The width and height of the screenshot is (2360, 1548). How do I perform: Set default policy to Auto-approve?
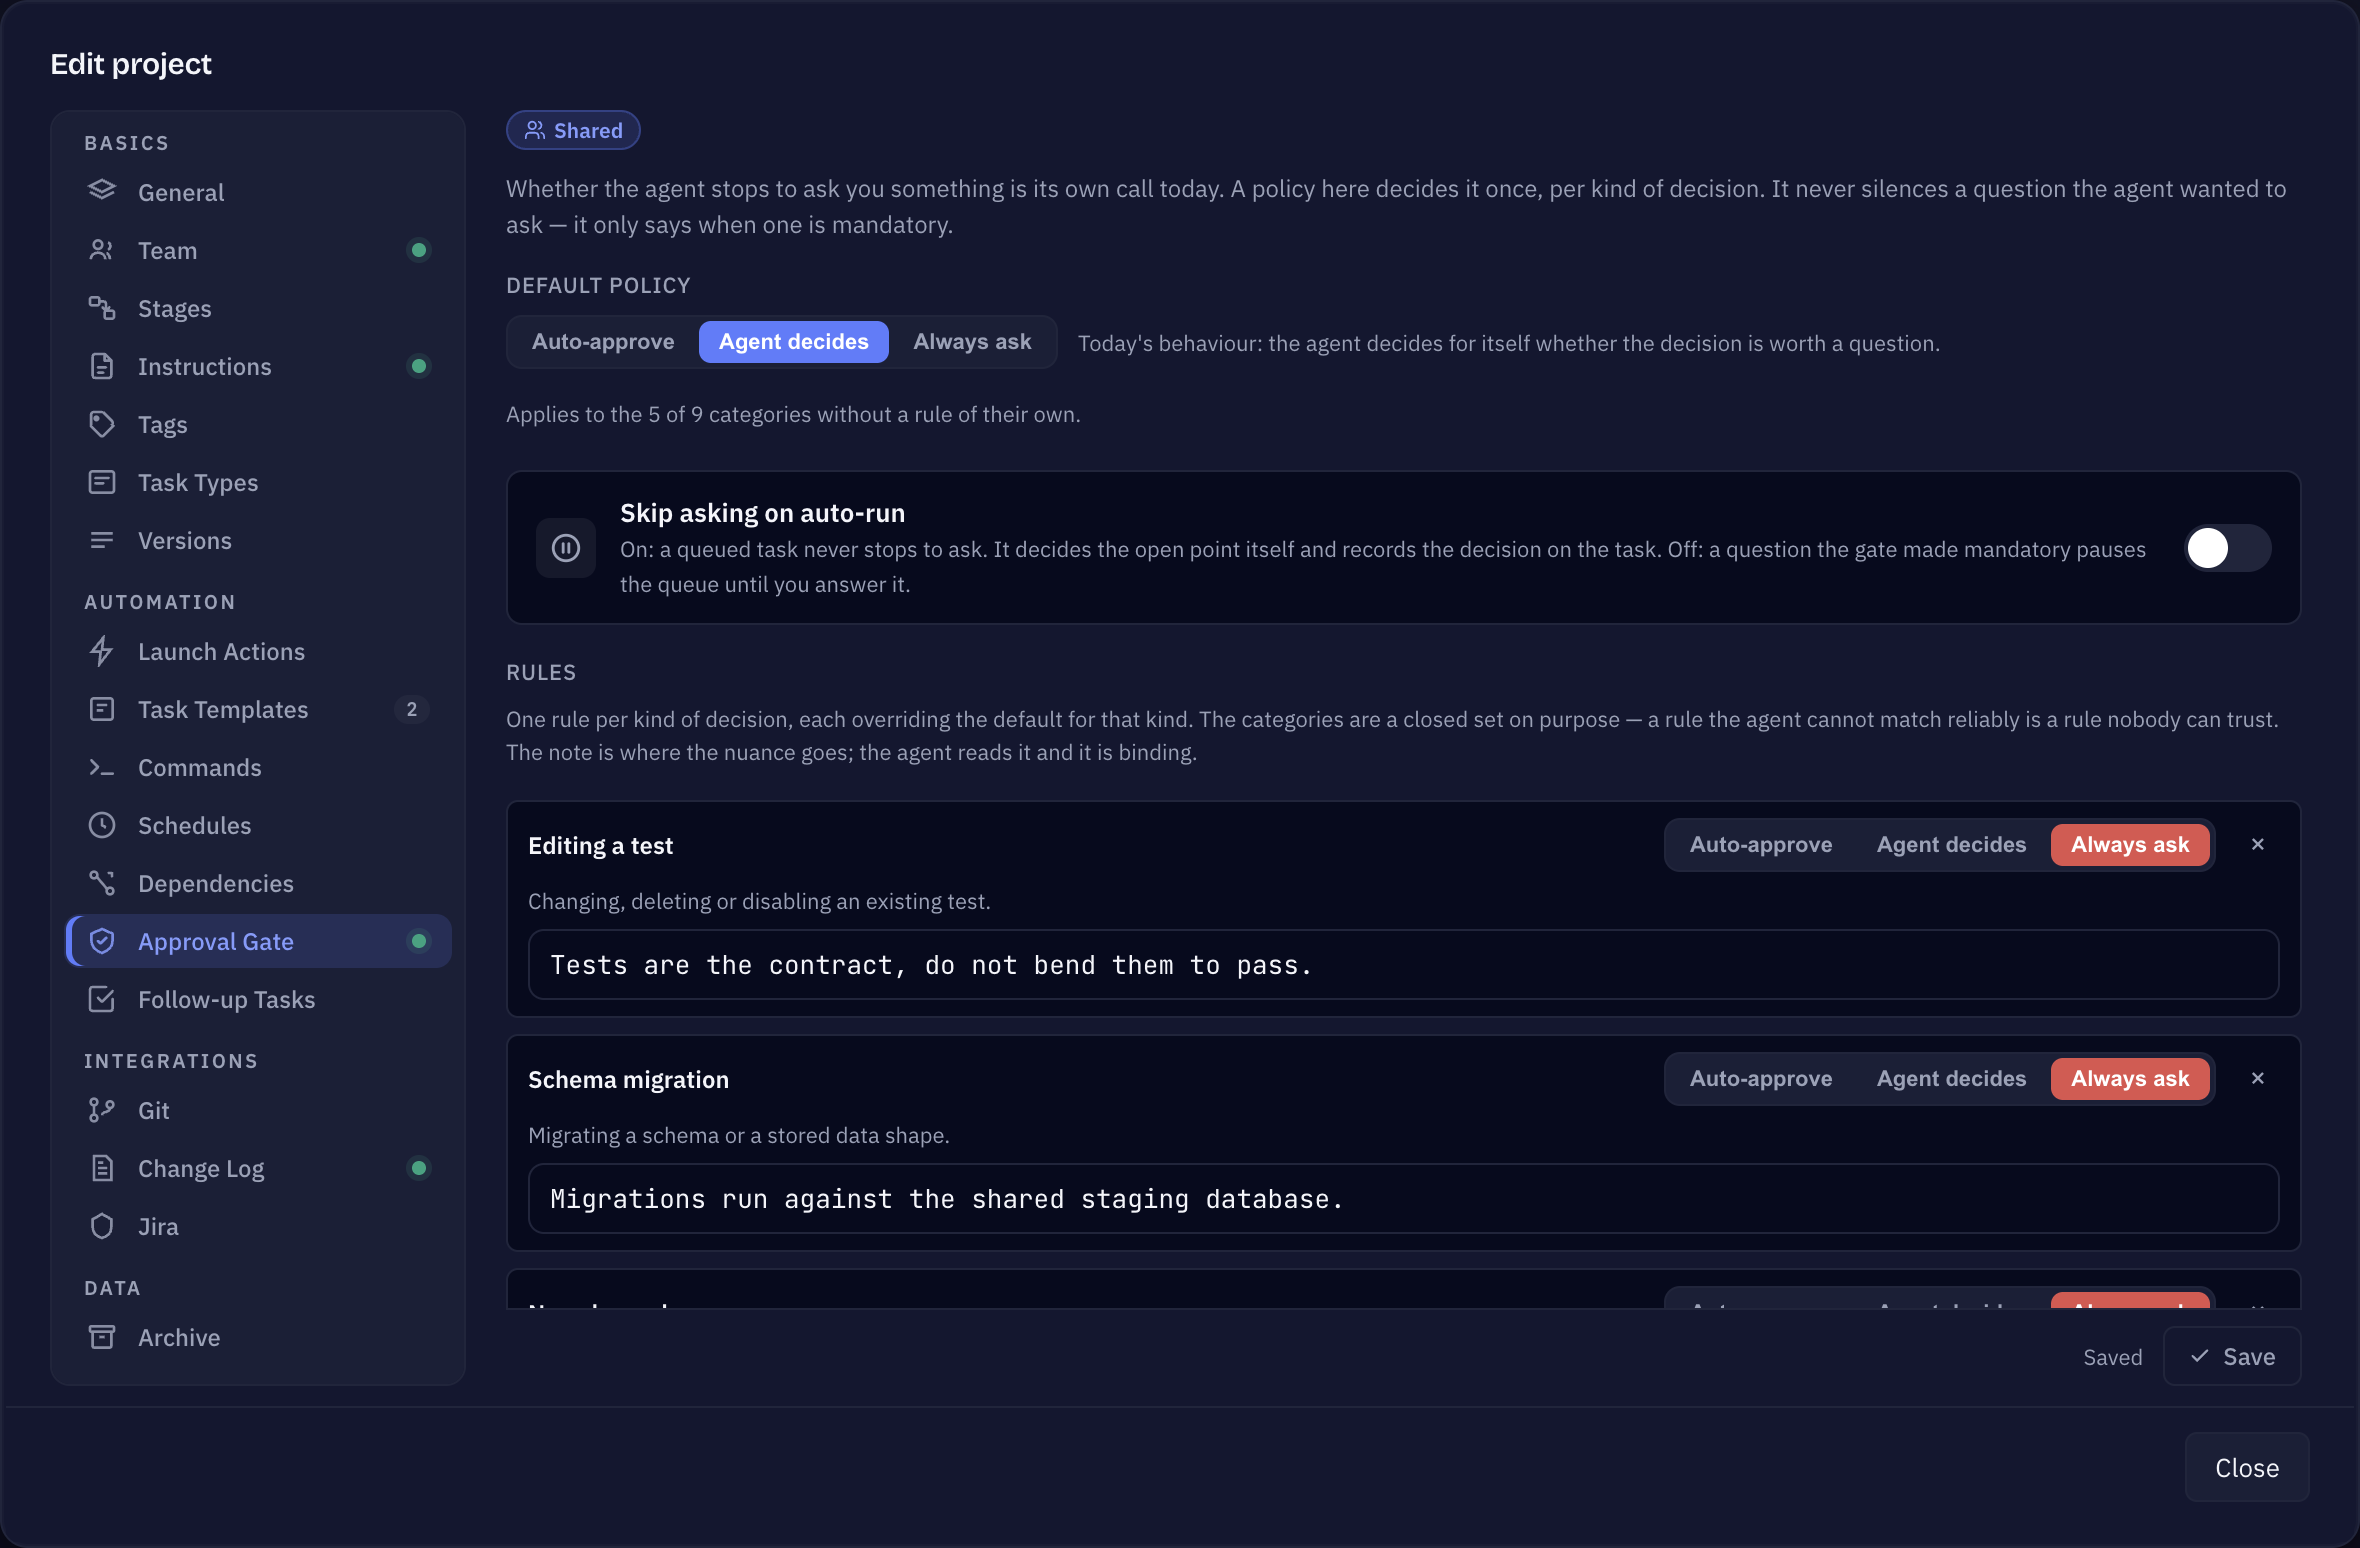pyautogui.click(x=603, y=341)
